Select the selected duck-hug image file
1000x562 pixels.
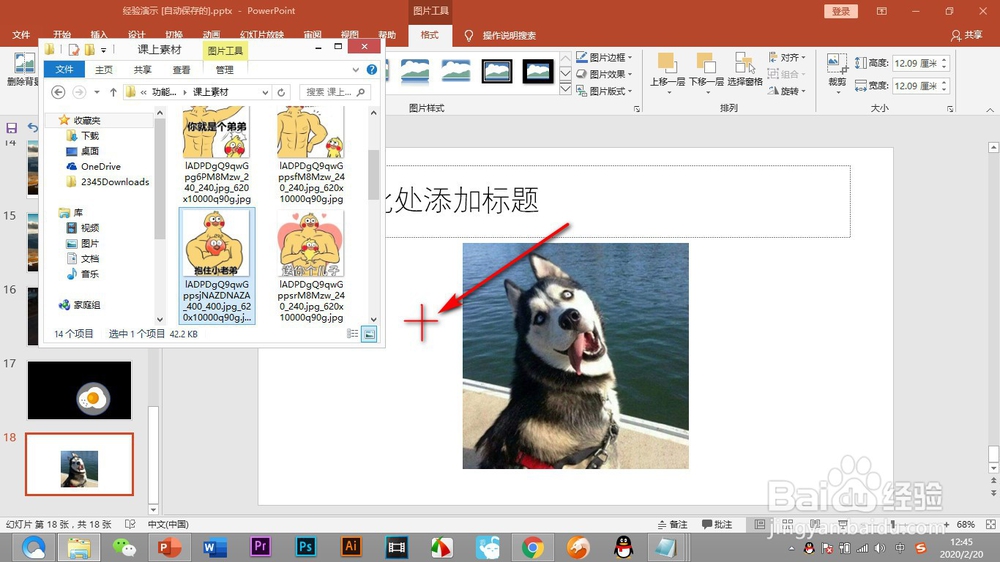(217, 265)
